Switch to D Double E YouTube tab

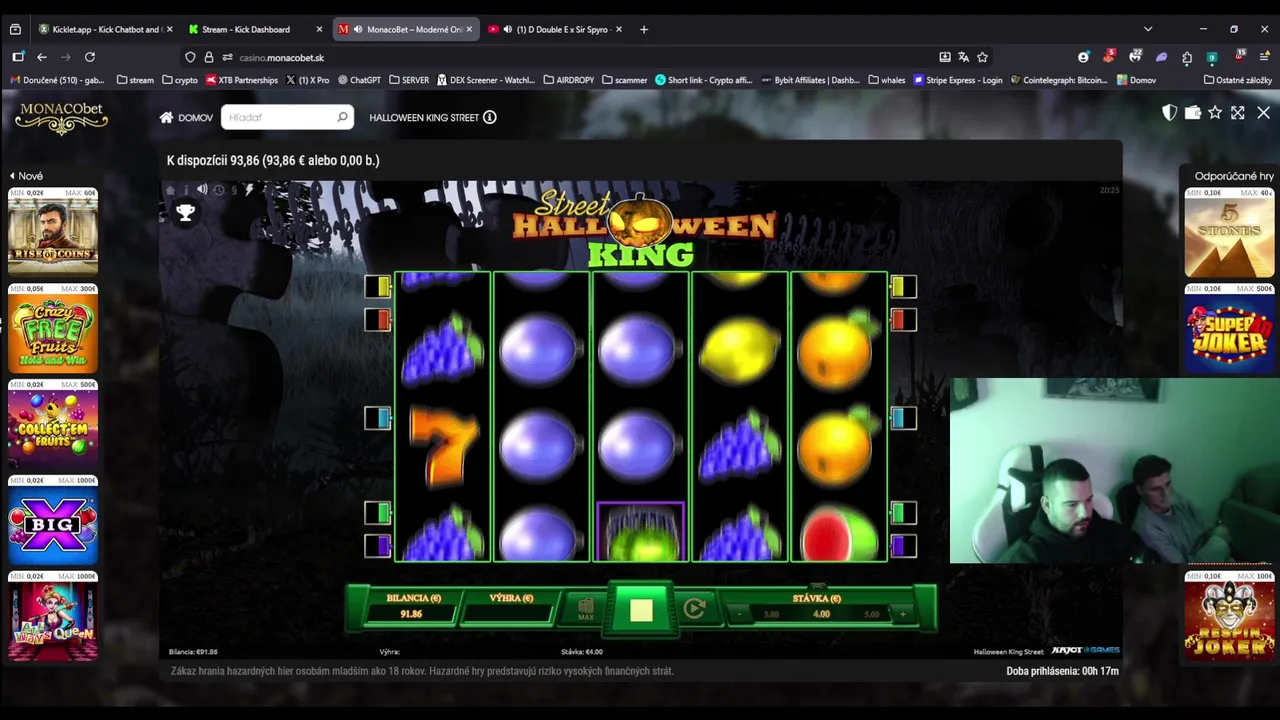(x=555, y=29)
